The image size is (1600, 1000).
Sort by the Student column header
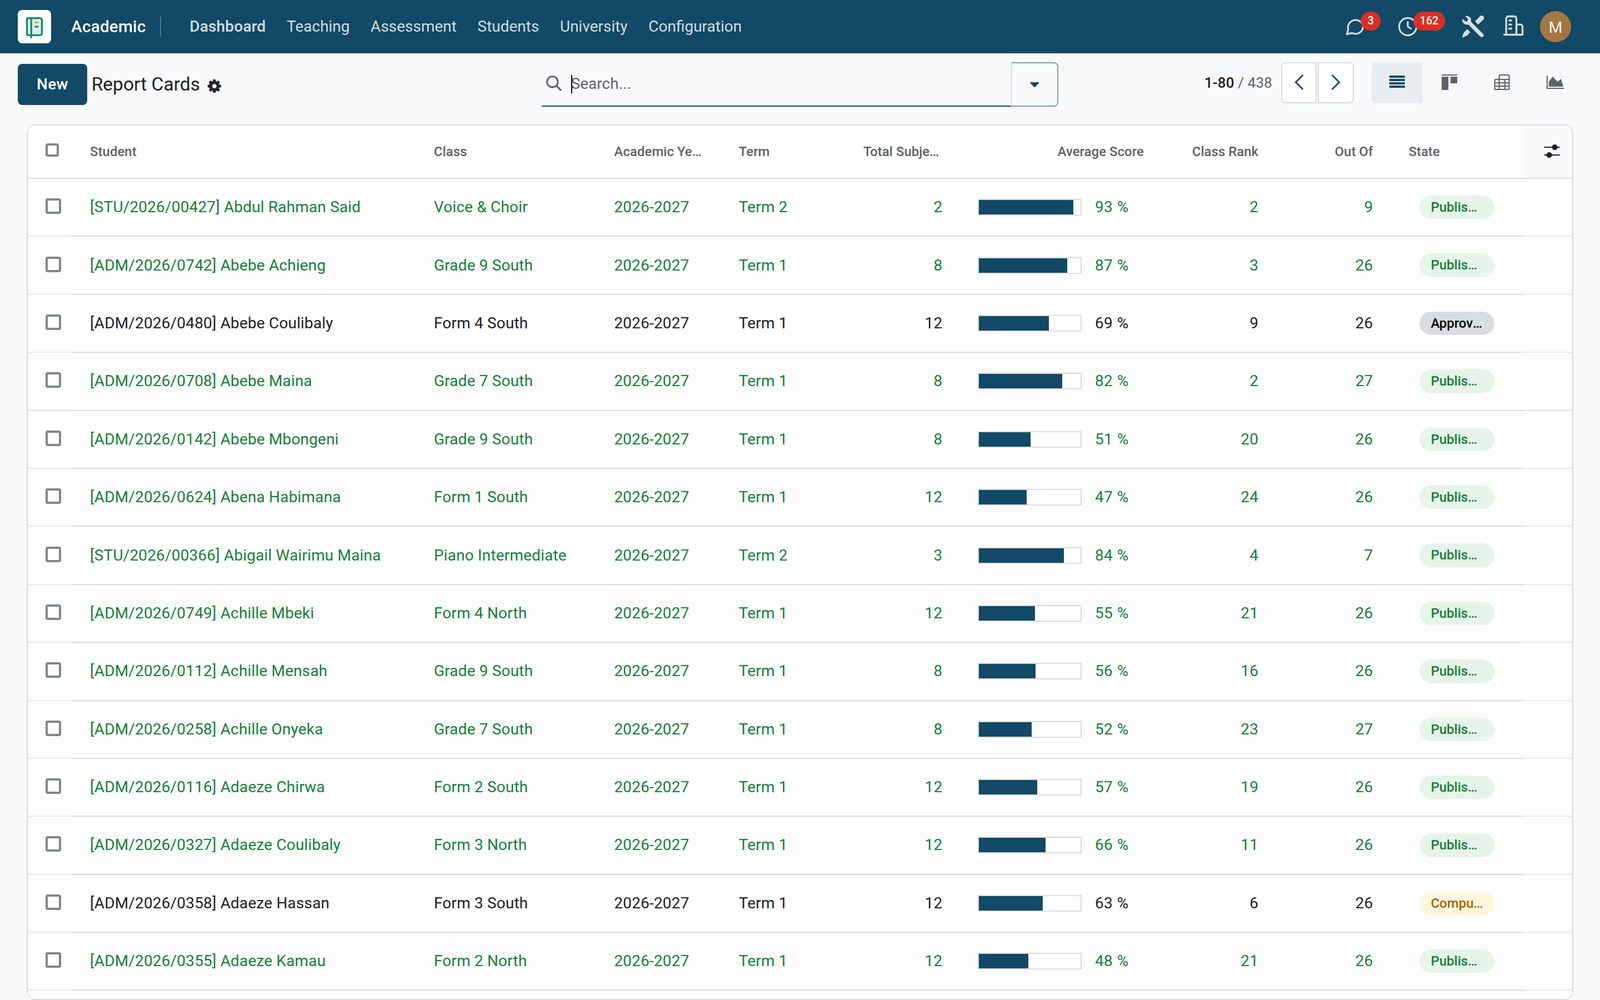113,151
